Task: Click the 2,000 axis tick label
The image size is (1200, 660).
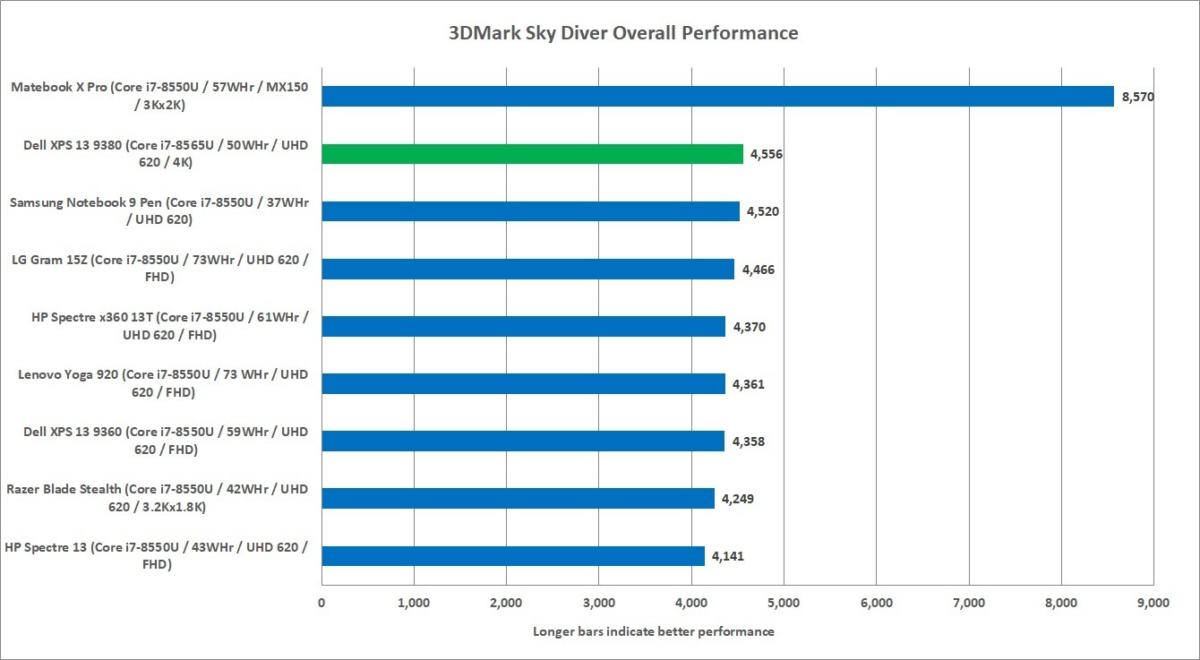Action: pos(506,603)
